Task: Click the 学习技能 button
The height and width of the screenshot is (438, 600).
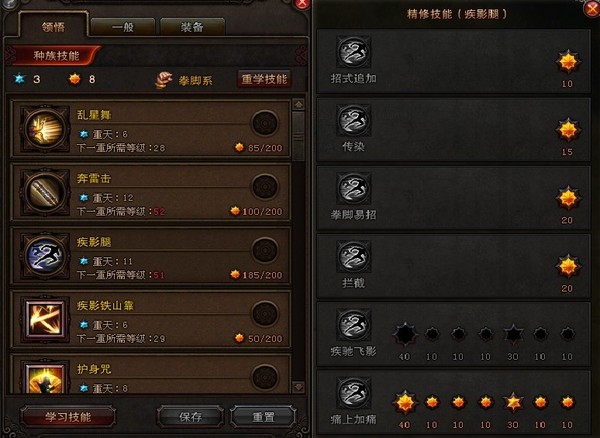Action: point(68,417)
